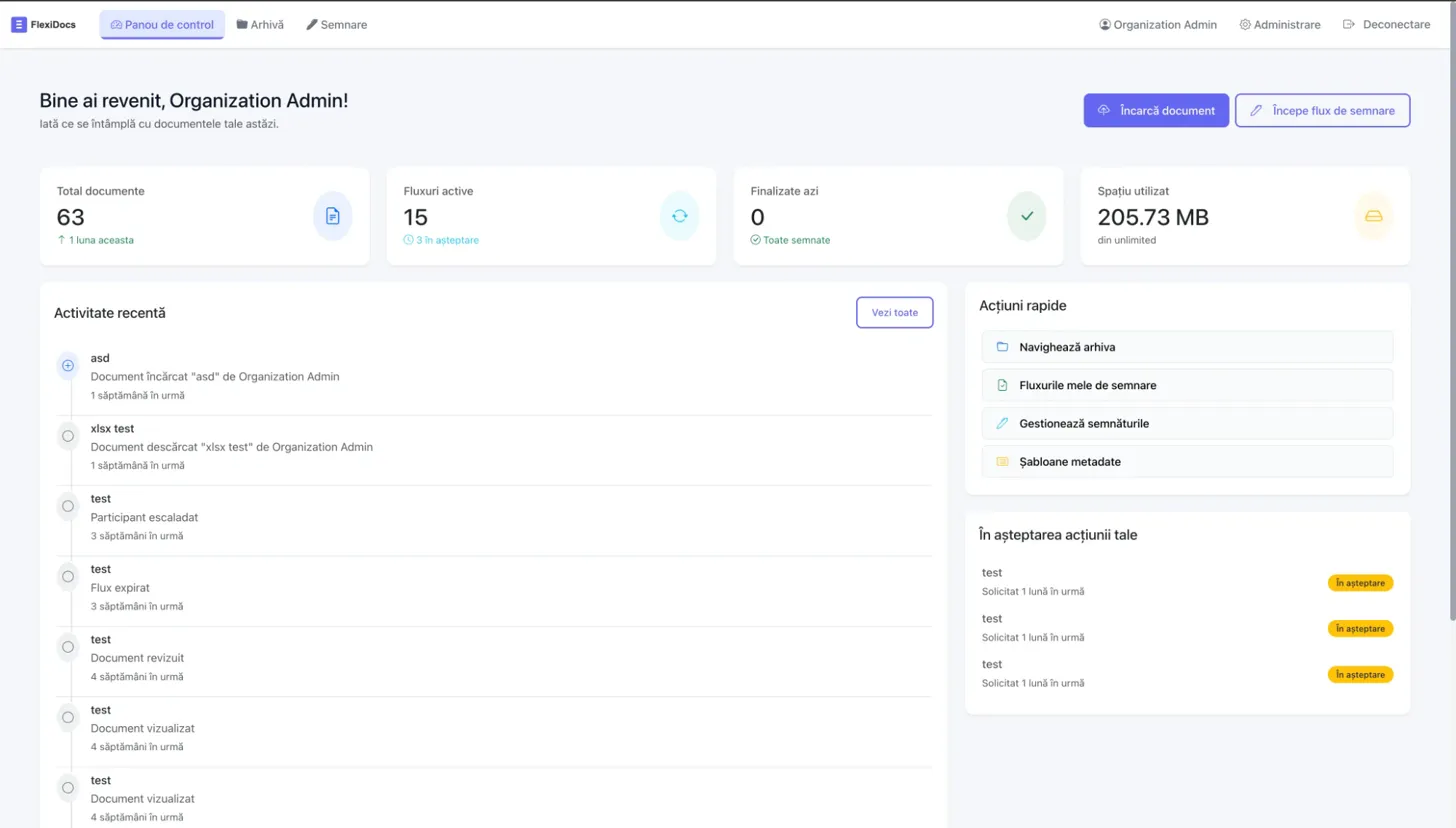
Task: Click the blue document icon on 'Total documente' card
Action: point(332,216)
